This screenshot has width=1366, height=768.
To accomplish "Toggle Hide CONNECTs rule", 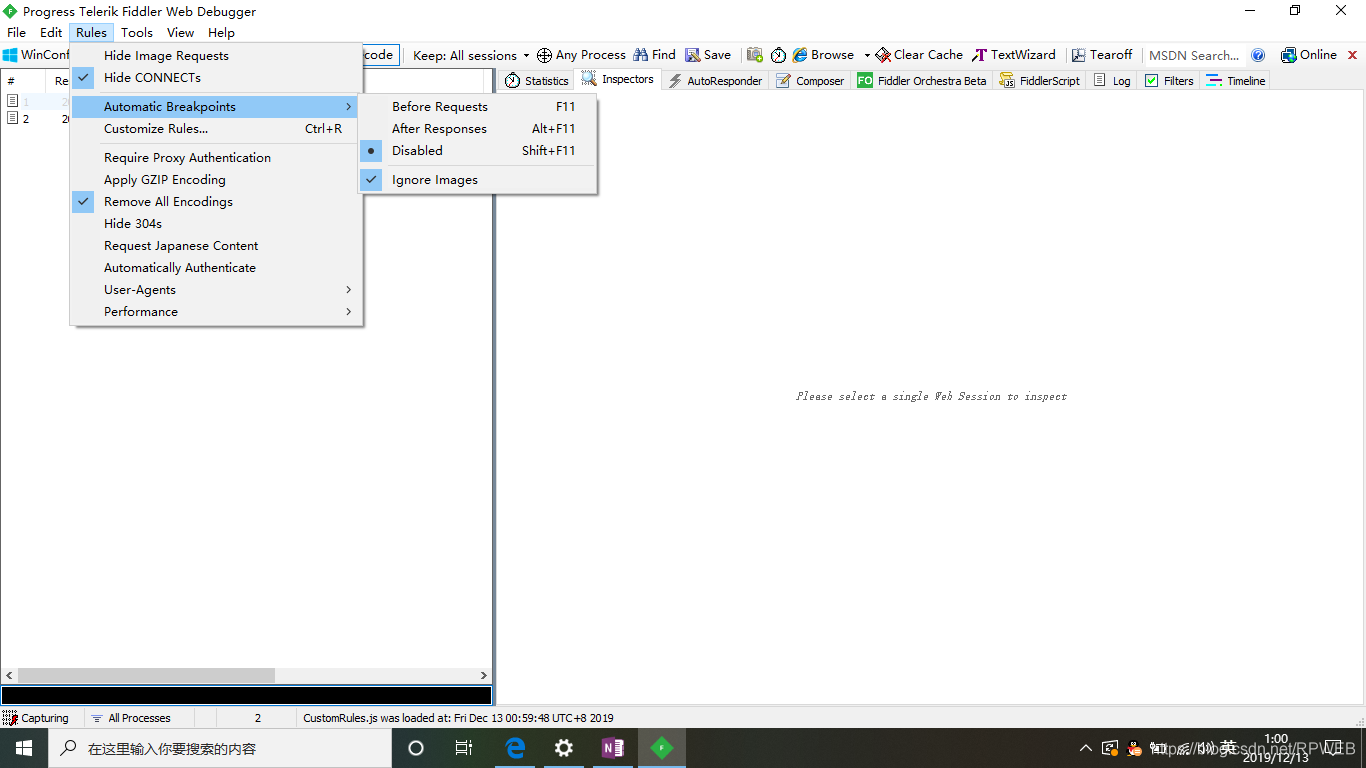I will pyautogui.click(x=216, y=78).
